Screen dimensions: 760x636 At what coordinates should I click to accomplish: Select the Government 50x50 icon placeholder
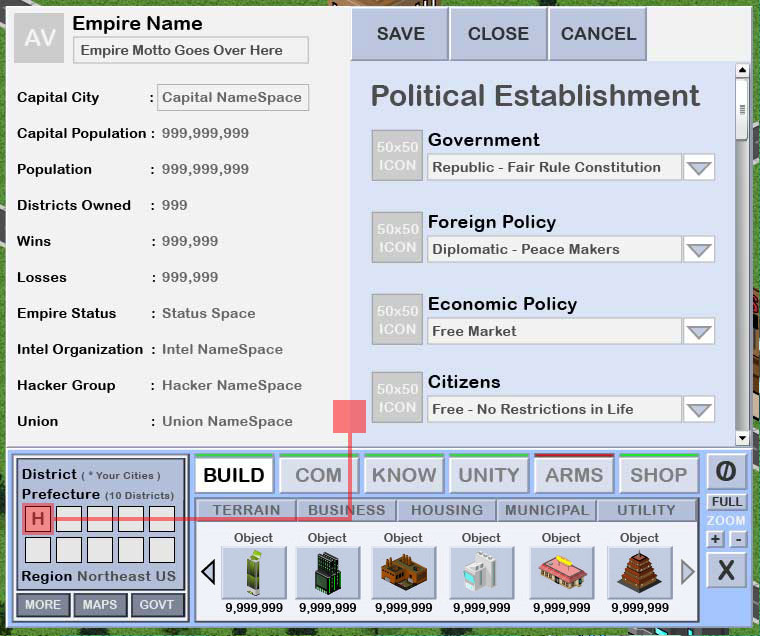397,156
